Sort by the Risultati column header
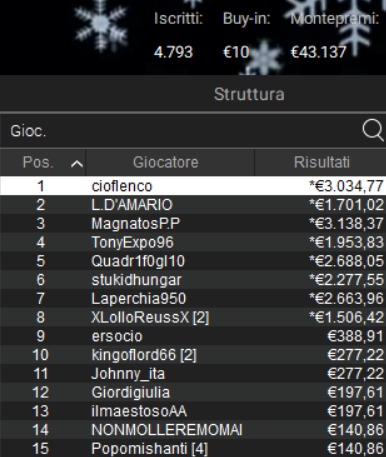Viewport: 386px width, 457px height. point(321,162)
